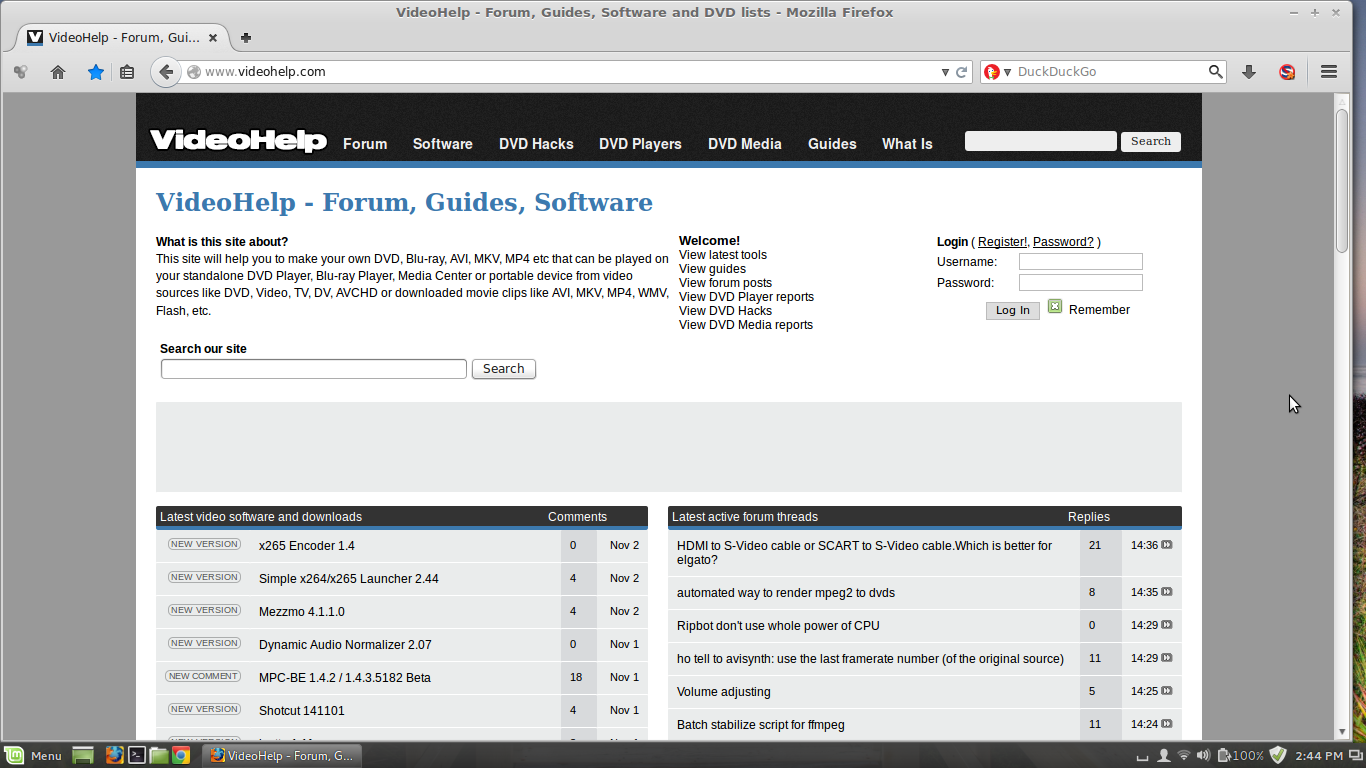Open Simple x264/x265 Launcher 2.44
Screen dimensions: 1366x768
(x=348, y=579)
